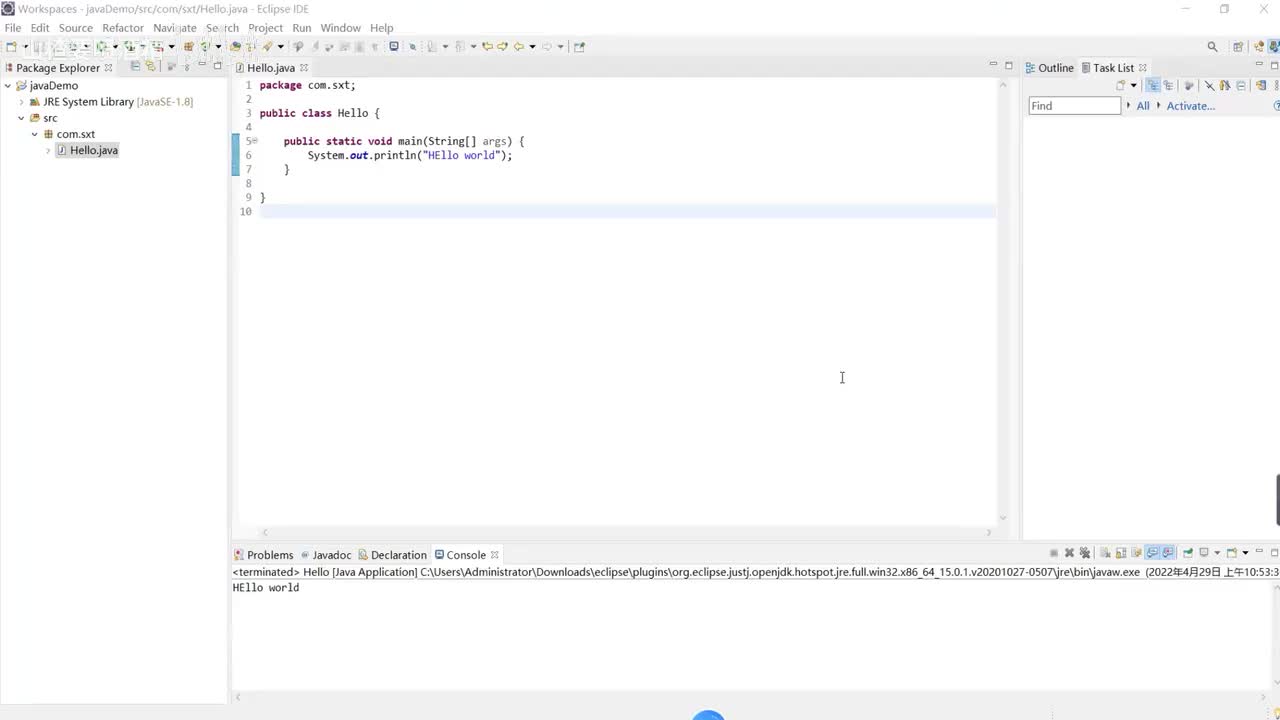Click the New file toolbar icon
1280x720 pixels.
(x=10, y=46)
